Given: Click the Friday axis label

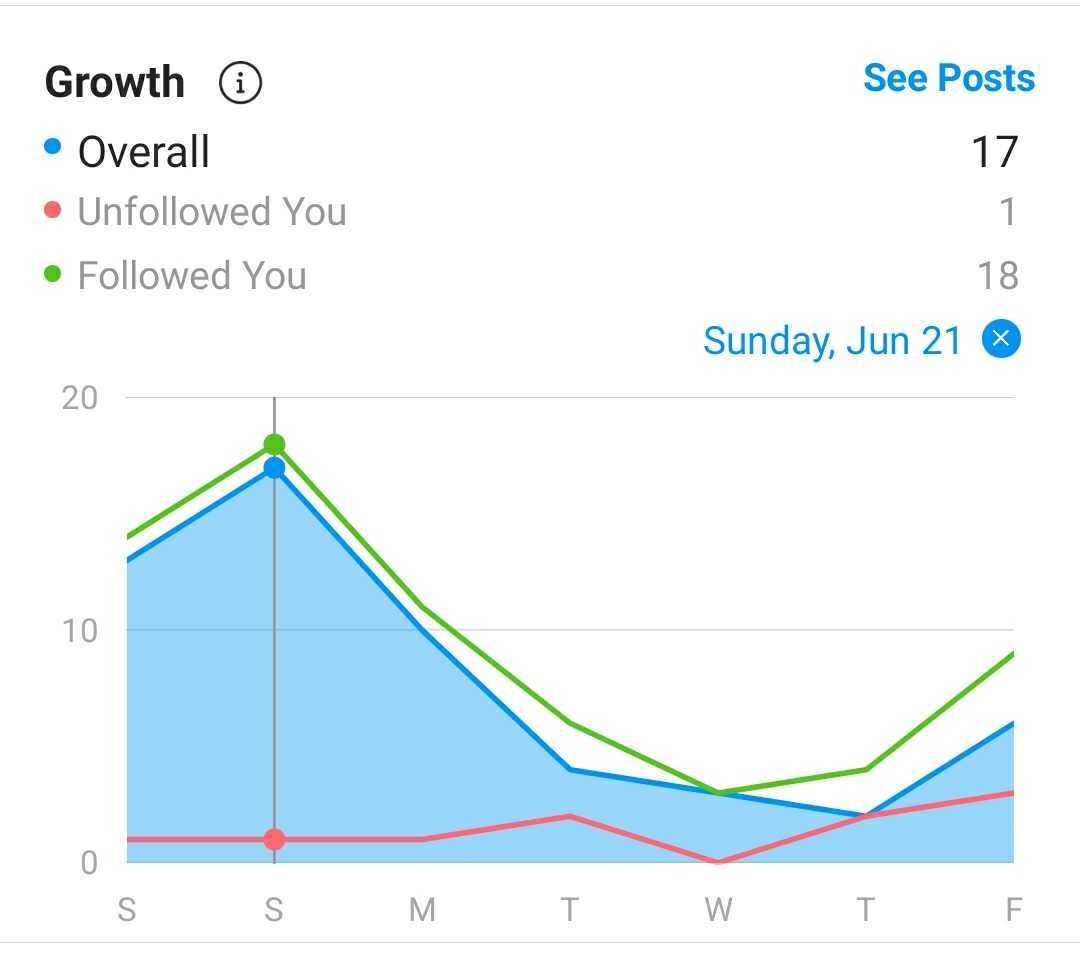Looking at the screenshot, I should pyautogui.click(x=1013, y=909).
